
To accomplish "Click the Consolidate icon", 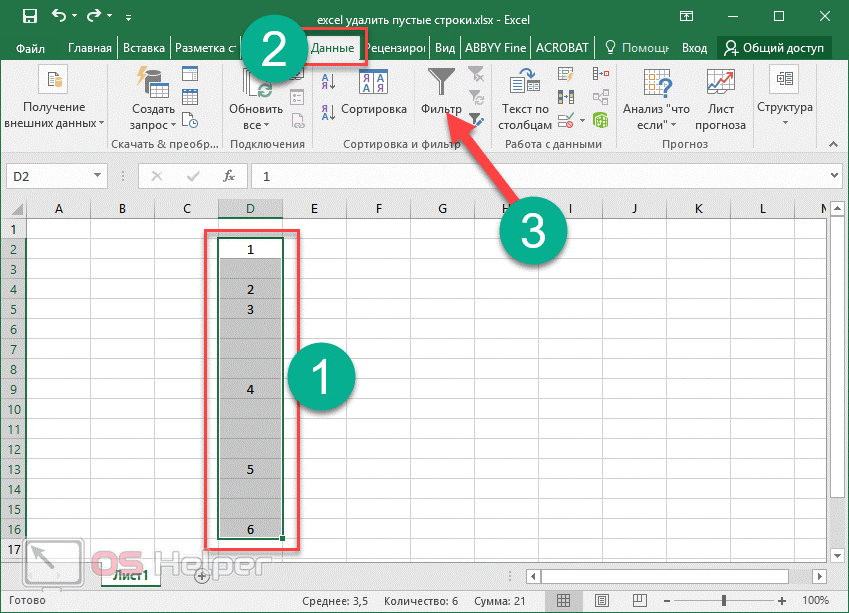I will pyautogui.click(x=600, y=73).
